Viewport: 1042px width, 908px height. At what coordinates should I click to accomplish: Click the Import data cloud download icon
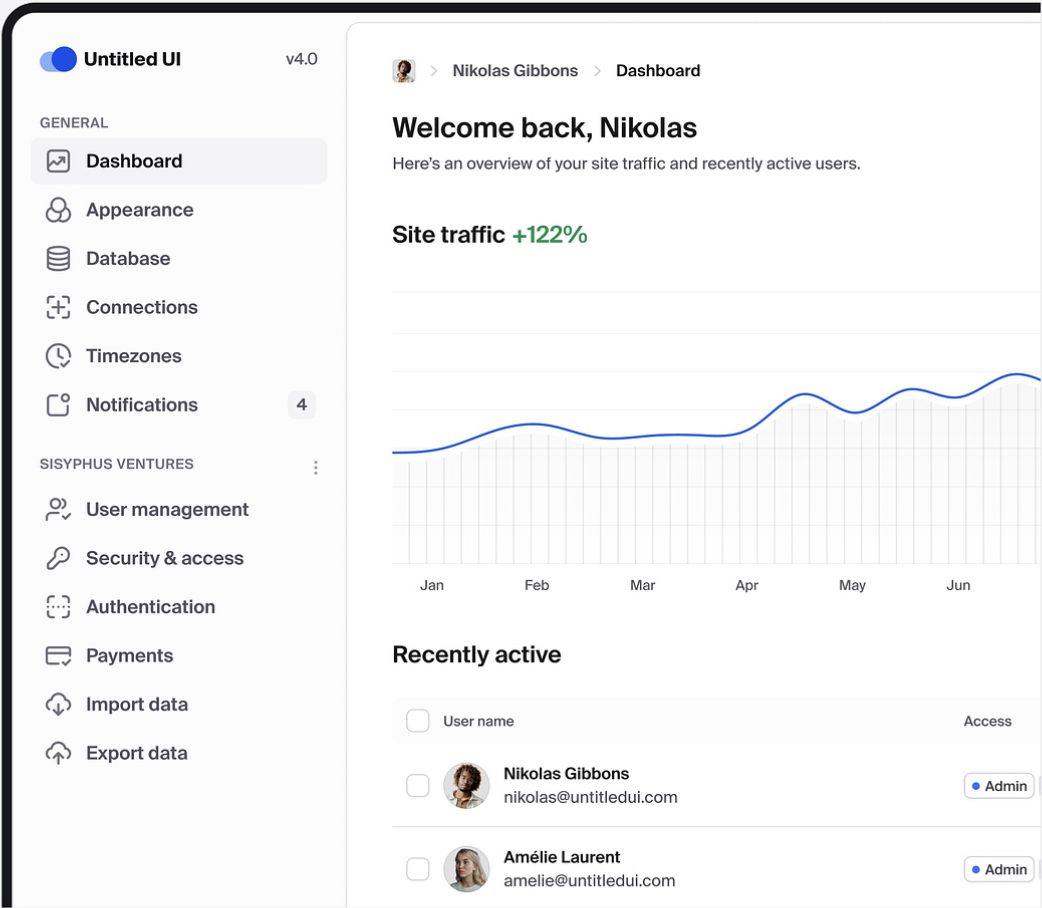point(58,705)
